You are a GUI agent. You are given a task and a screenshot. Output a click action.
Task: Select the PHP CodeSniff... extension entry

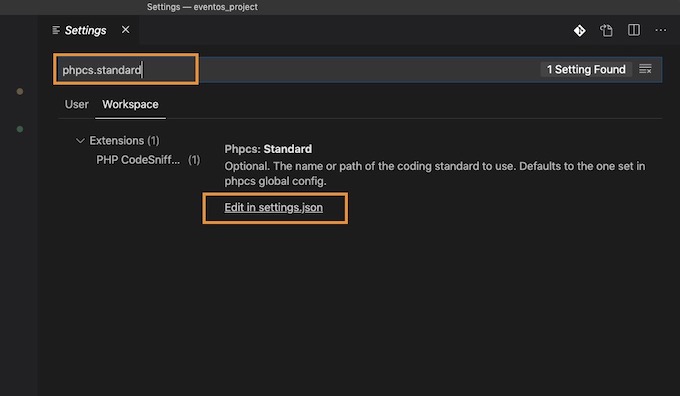138,160
